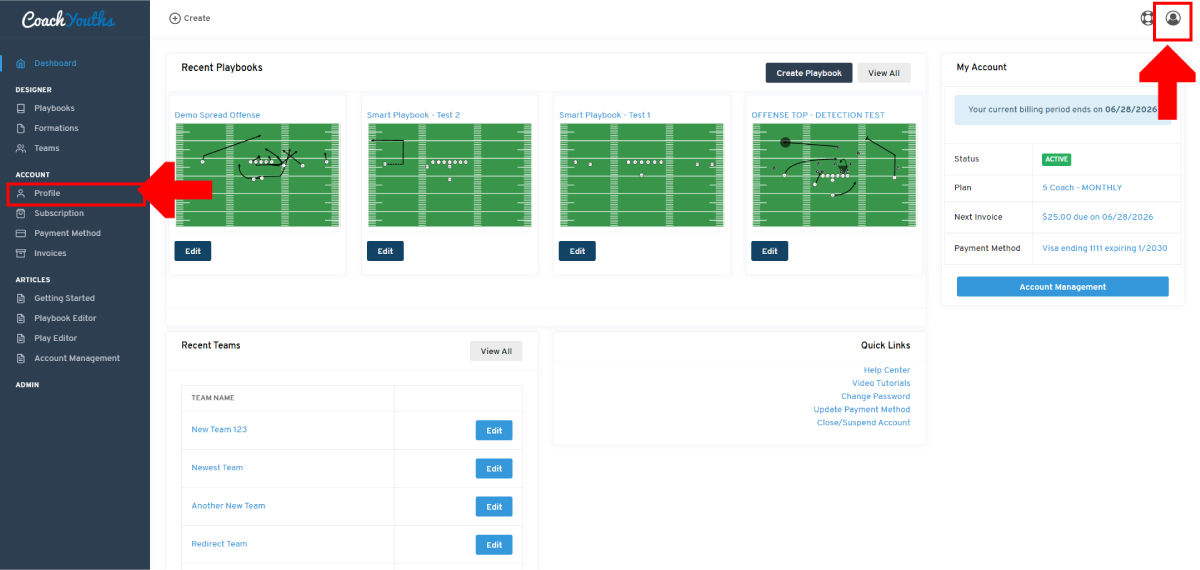This screenshot has width=1200, height=570.
Task: Edit the Demo Spread Offense playbook
Action: coord(193,251)
